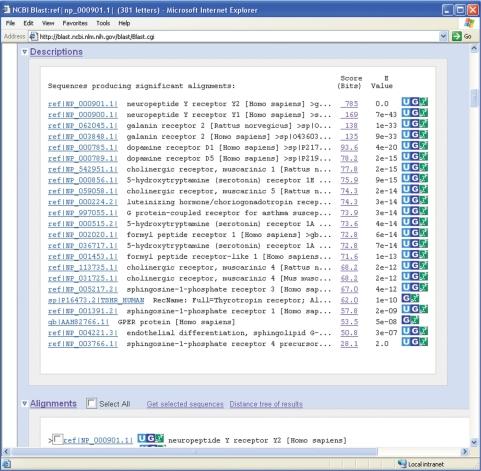
Task: Open U icon for cholinergic muscarinic 5 row
Action: pyautogui.click(x=406, y=189)
